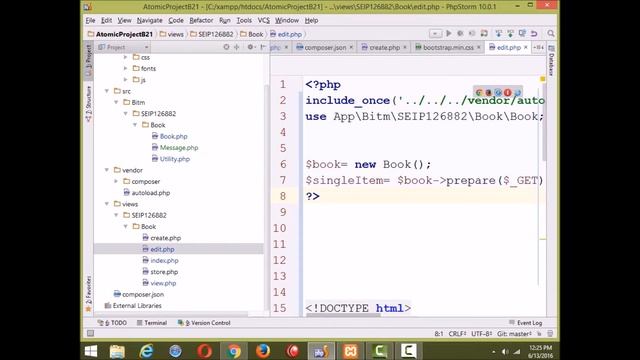This screenshot has width=640, height=360.
Task: Hide the Project panel with hide icon
Action: [x=263, y=47]
